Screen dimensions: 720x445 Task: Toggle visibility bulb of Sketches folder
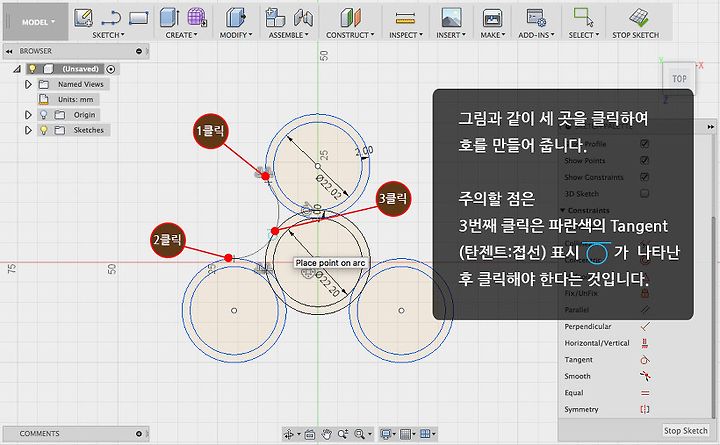point(44,130)
